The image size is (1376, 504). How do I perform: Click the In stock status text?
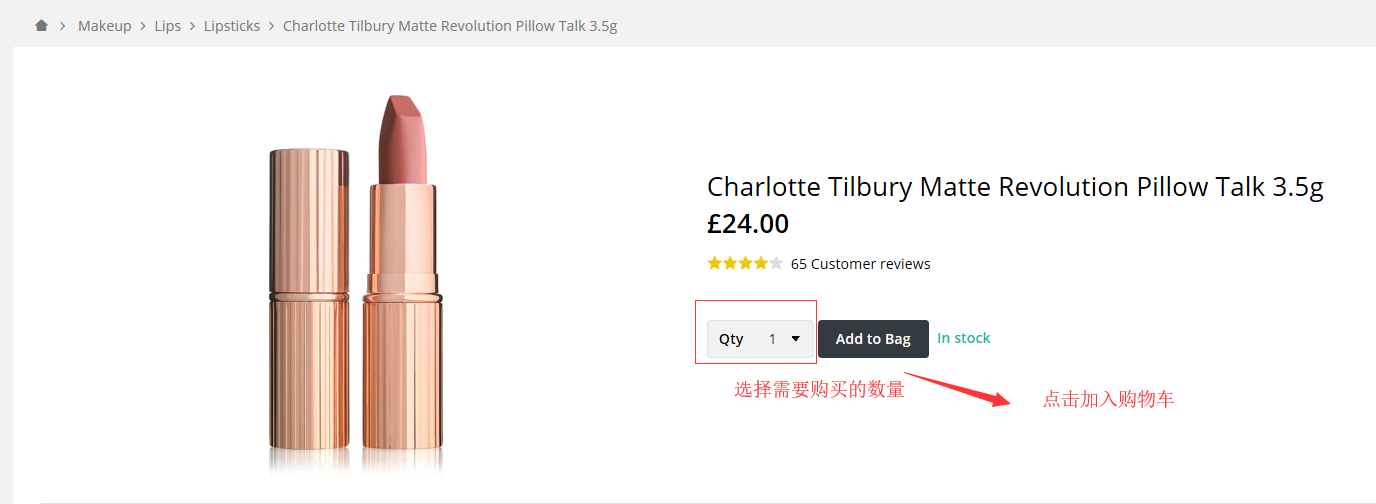964,338
